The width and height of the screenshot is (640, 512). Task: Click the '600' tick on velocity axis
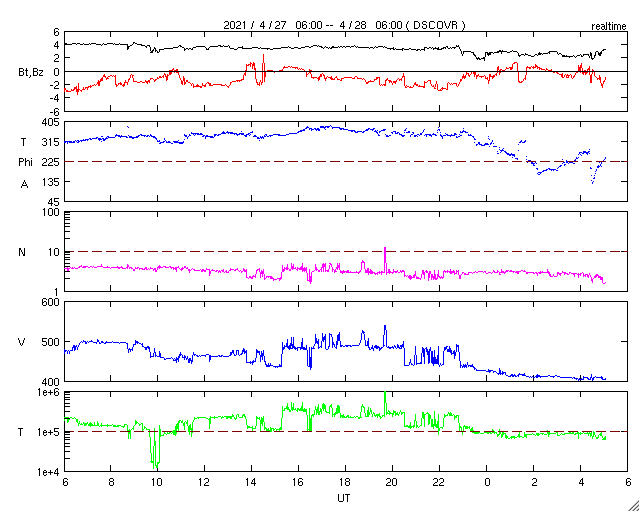pyautogui.click(x=51, y=303)
